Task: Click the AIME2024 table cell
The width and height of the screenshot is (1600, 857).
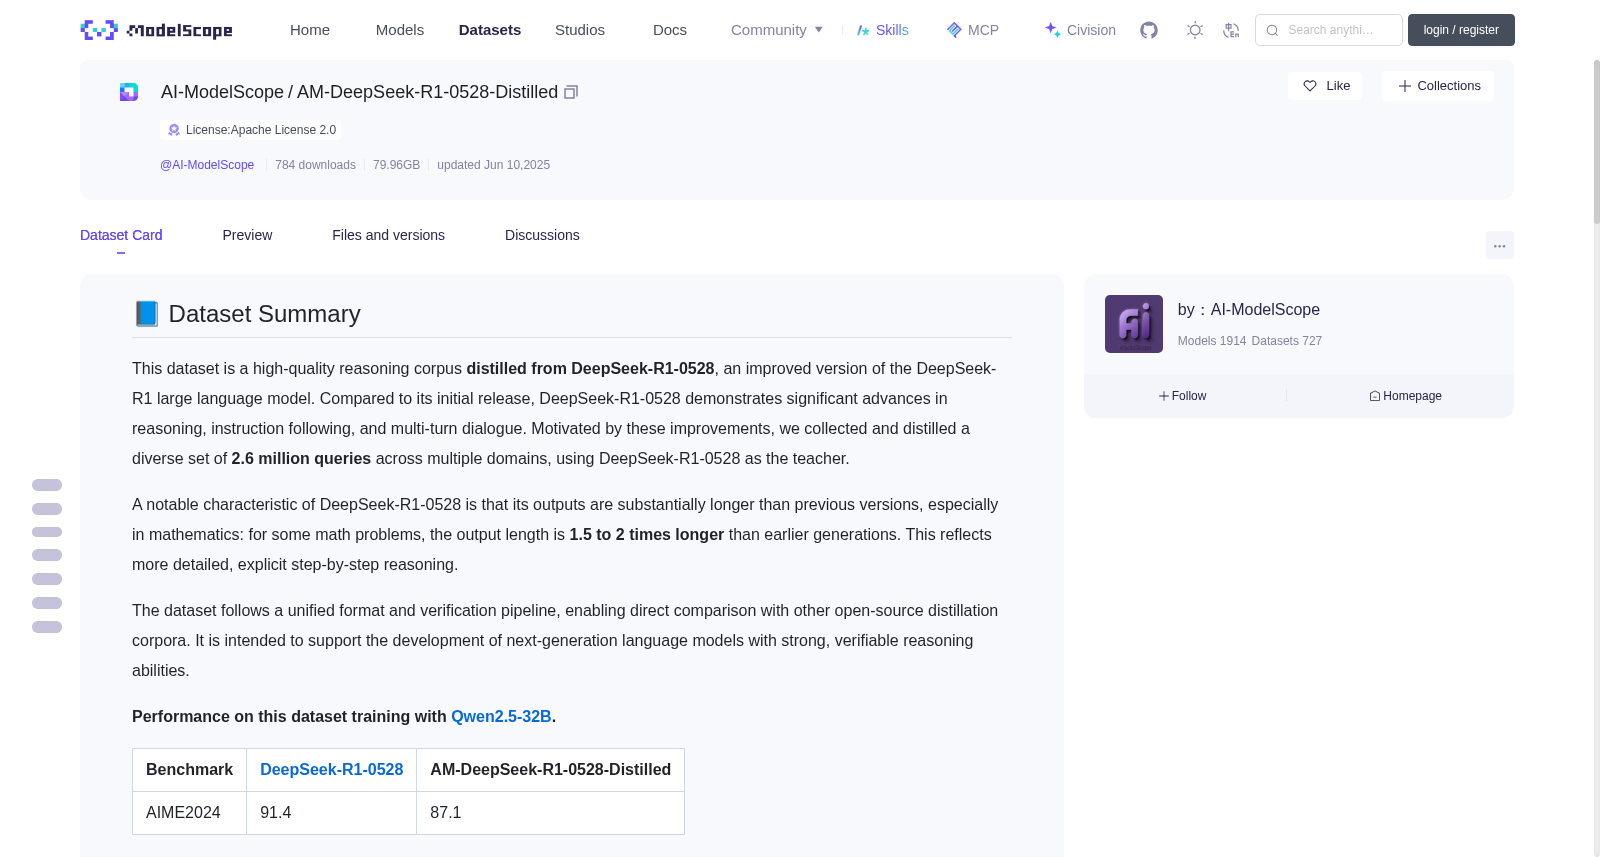Action: [190, 813]
